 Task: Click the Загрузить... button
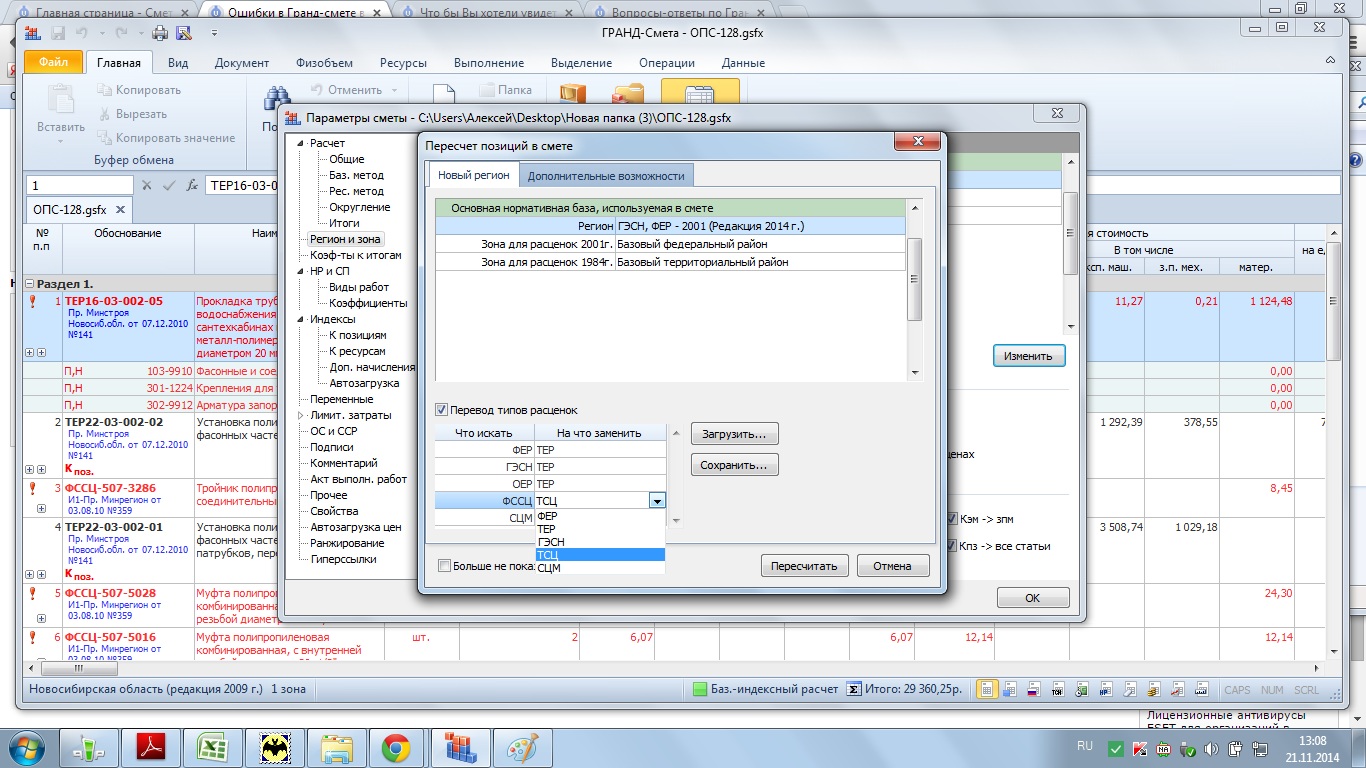click(x=734, y=434)
